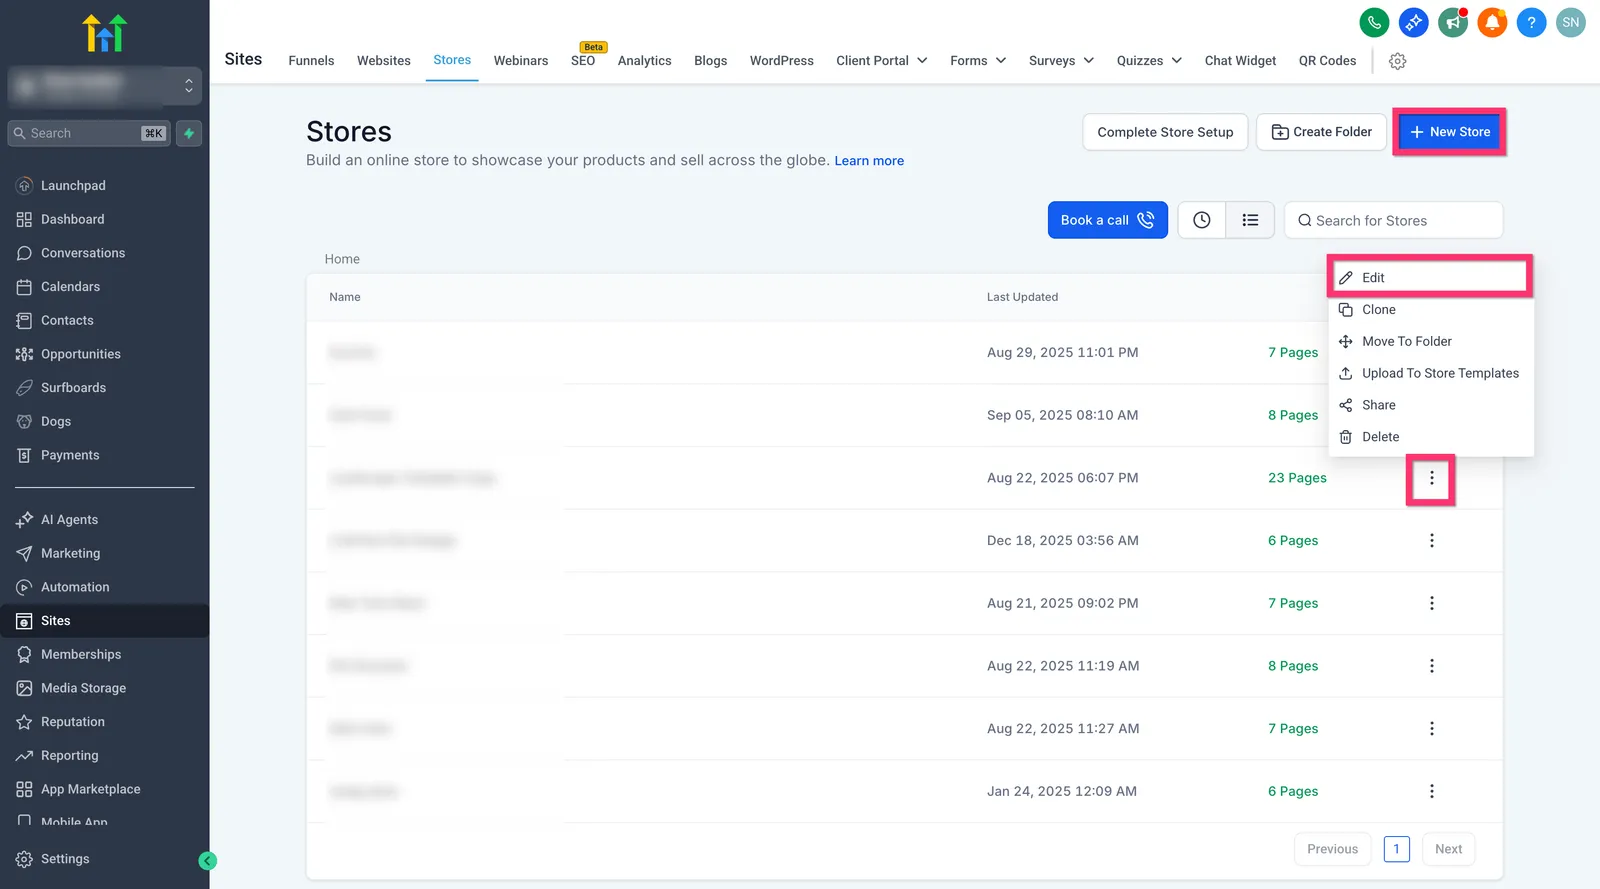Screen dimensions: 1600x889
Task: Open the account switcher dropdown
Action: click(x=104, y=86)
